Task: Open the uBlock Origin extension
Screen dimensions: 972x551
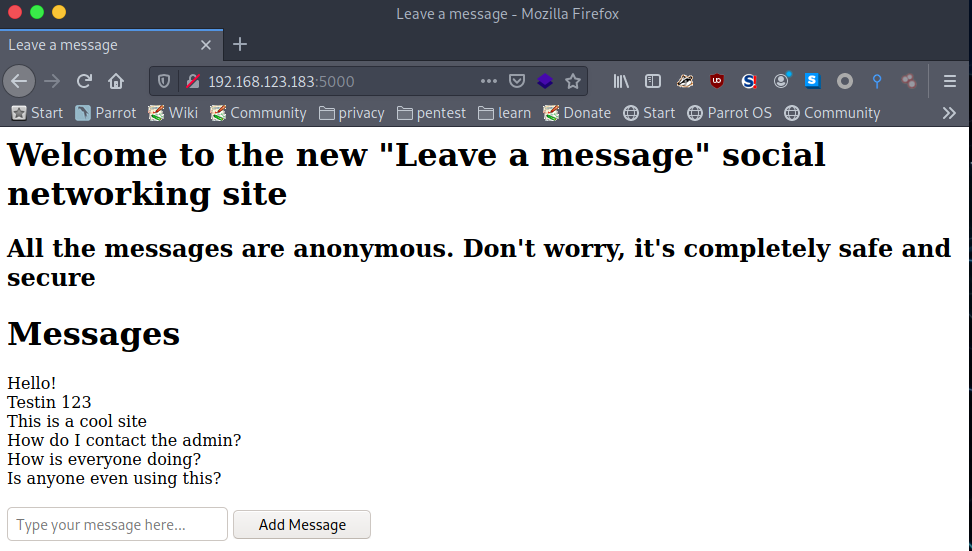Action: pos(717,81)
